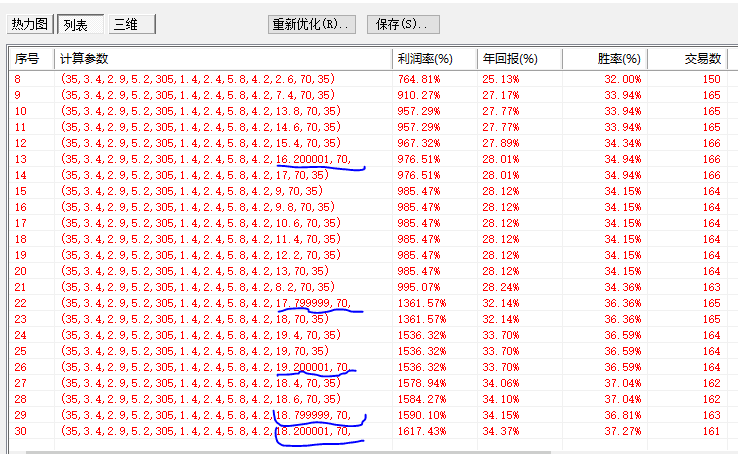Select row with 序号 9

point(373,95)
